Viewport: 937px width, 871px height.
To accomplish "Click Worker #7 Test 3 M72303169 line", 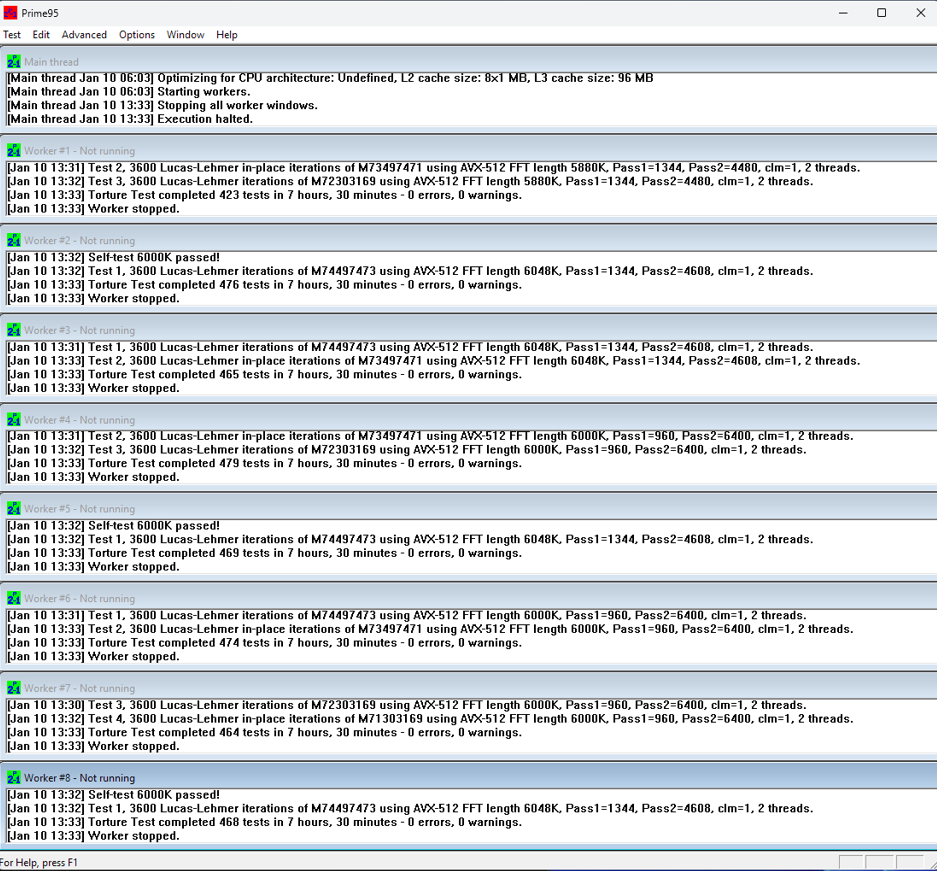I will [406, 704].
